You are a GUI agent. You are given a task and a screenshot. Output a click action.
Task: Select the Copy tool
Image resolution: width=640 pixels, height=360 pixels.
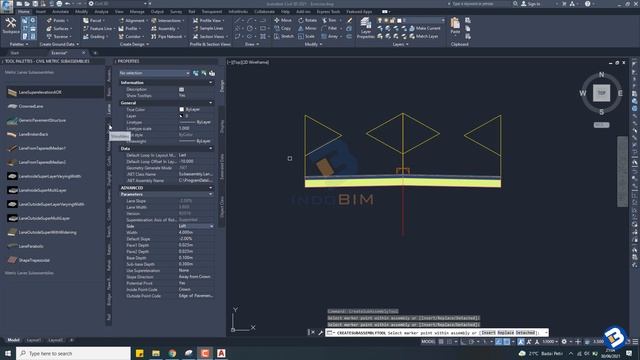coord(282,28)
